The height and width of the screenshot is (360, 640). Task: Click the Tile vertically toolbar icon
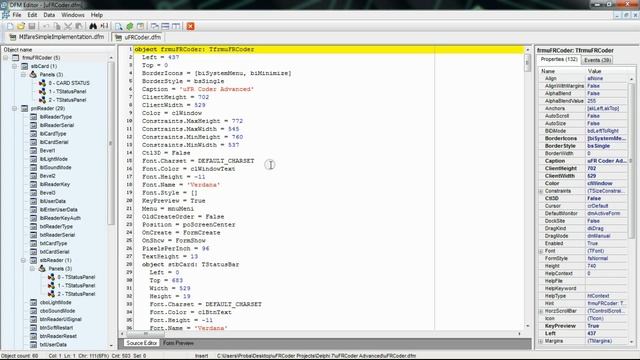[x=176, y=26]
